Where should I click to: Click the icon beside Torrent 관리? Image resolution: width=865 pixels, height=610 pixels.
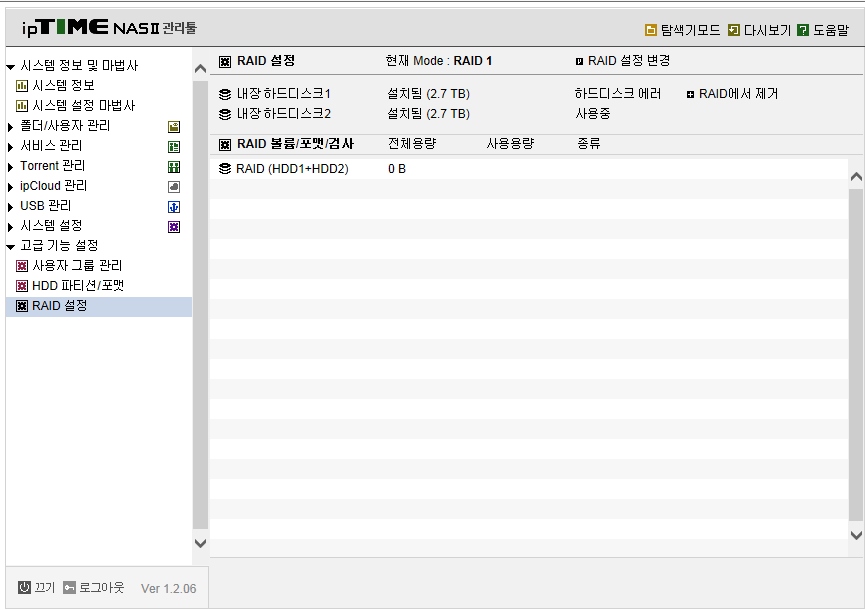(174, 167)
